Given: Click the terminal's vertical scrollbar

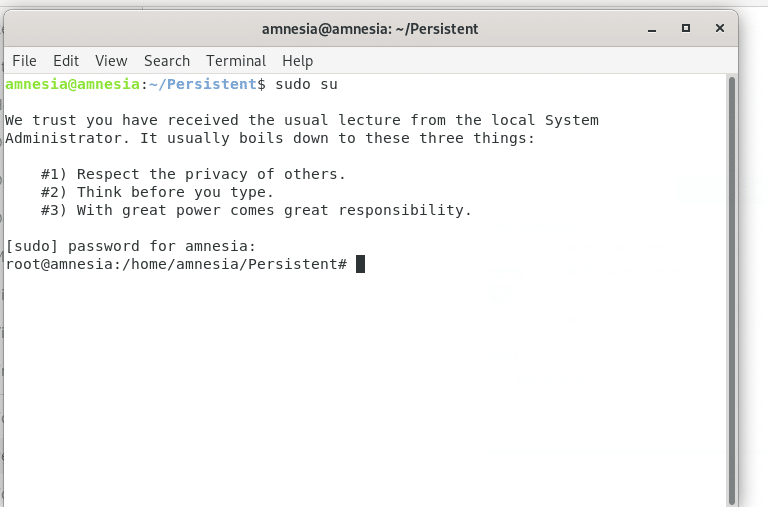Looking at the screenshot, I should coord(732,290).
